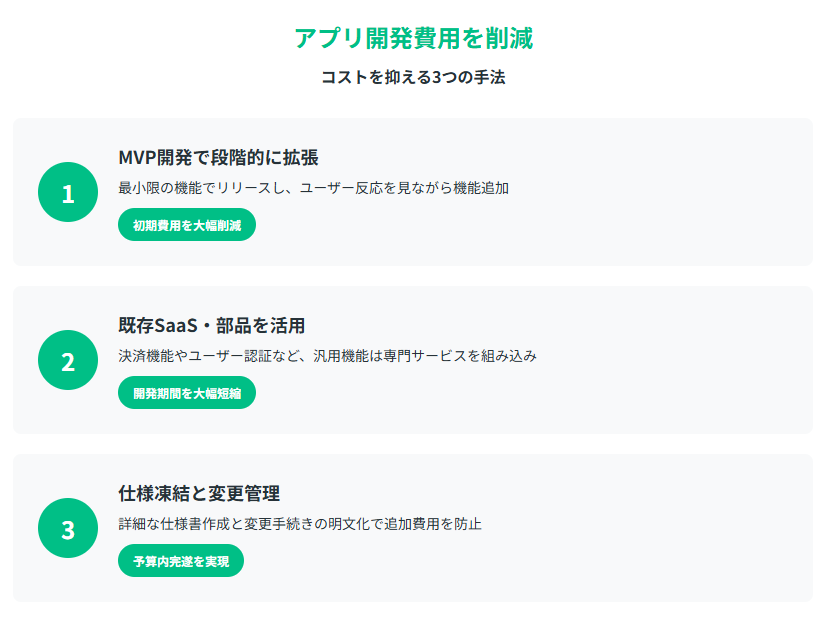Click the subtitle コストを抑える3つの手法

pos(413,77)
